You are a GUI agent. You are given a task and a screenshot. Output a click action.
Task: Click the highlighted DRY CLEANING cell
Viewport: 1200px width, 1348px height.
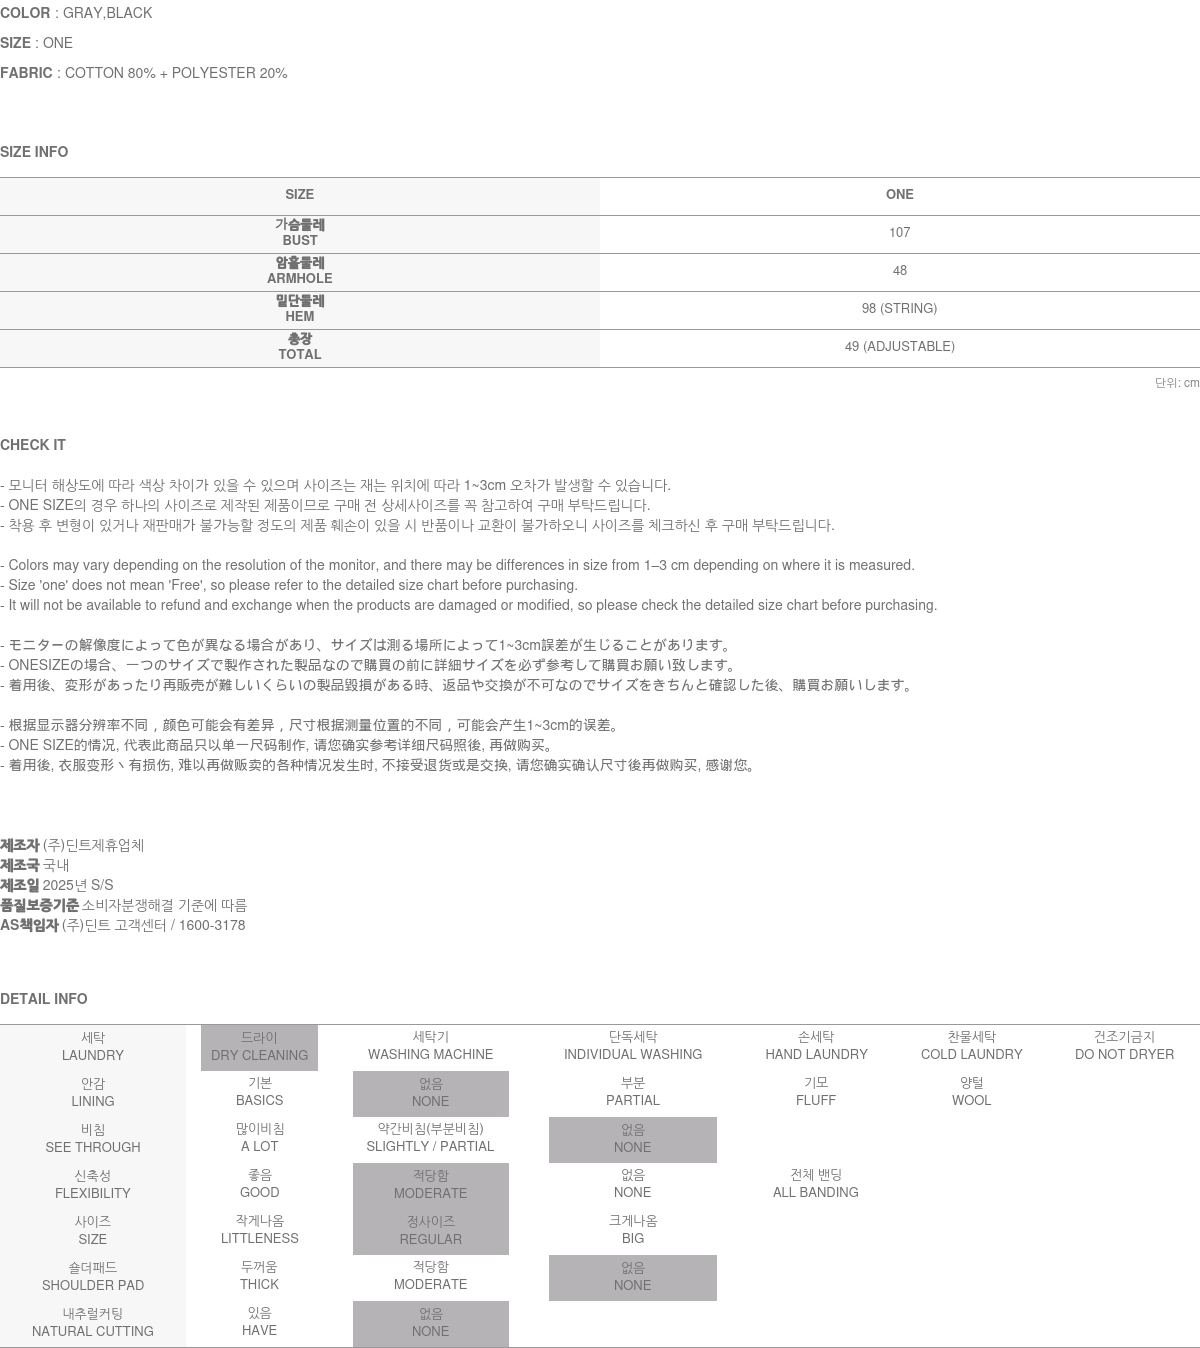click(x=259, y=1047)
